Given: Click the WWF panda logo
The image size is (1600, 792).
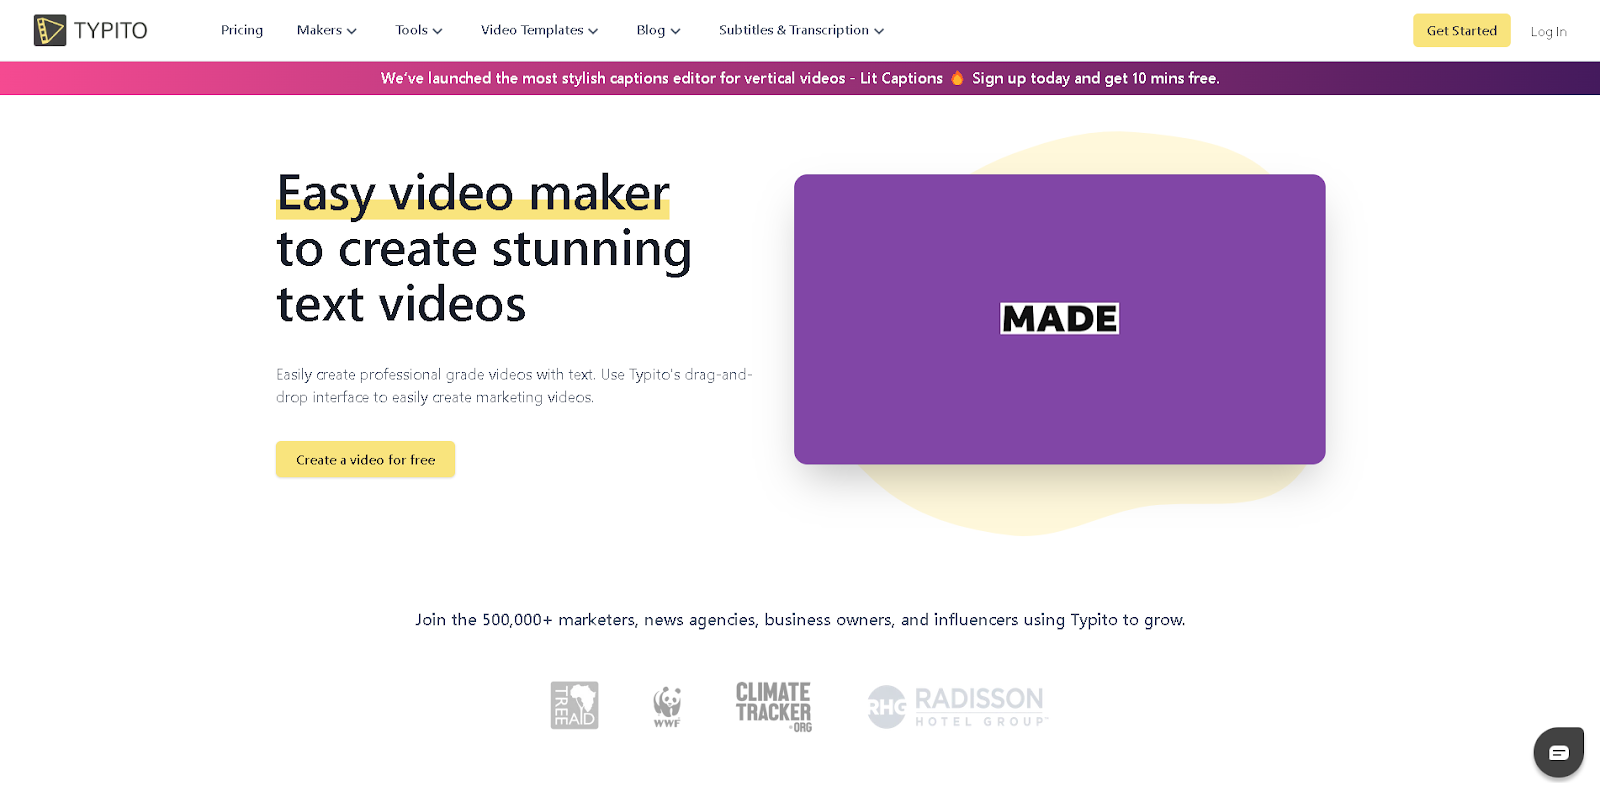Looking at the screenshot, I should 667,707.
